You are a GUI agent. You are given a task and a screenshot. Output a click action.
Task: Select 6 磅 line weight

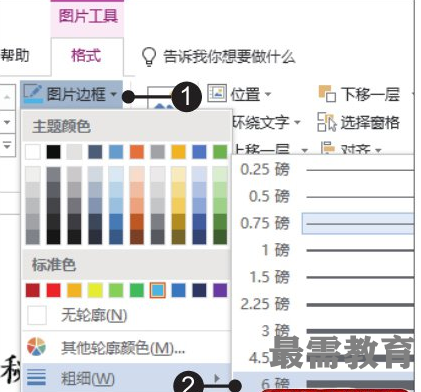pyautogui.click(x=323, y=383)
